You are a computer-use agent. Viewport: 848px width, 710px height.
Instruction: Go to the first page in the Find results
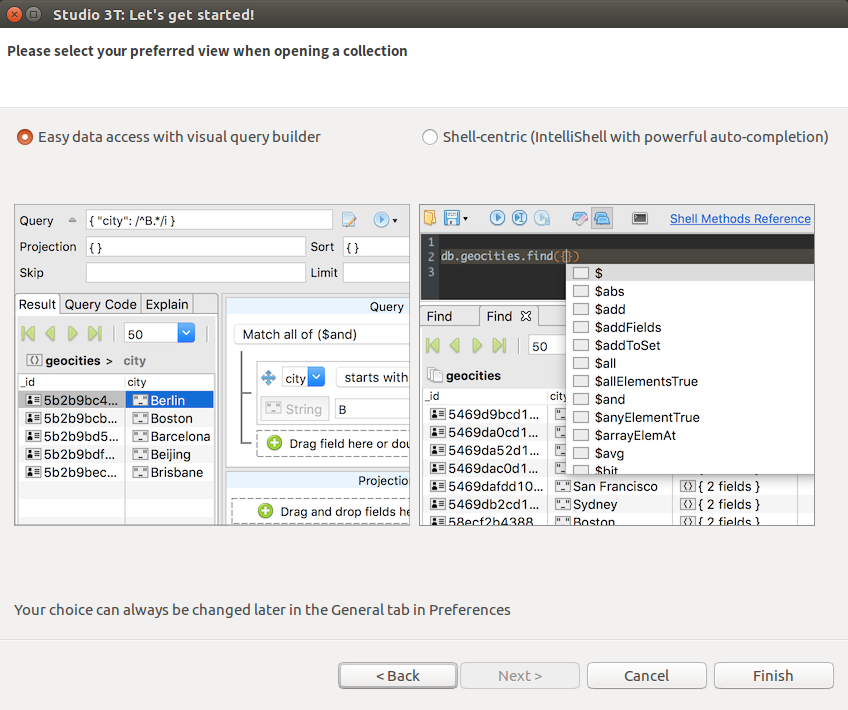click(433, 346)
